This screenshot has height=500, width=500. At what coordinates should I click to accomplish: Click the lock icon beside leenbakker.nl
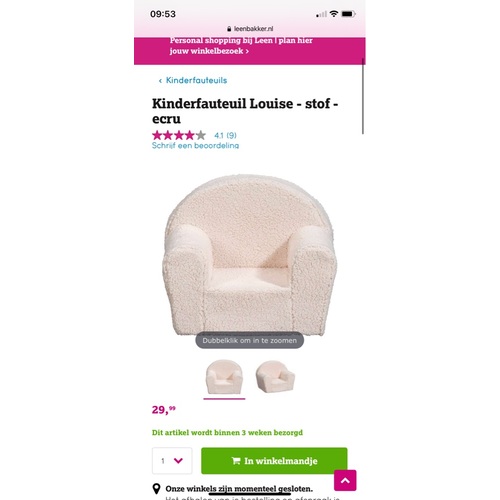point(229,29)
